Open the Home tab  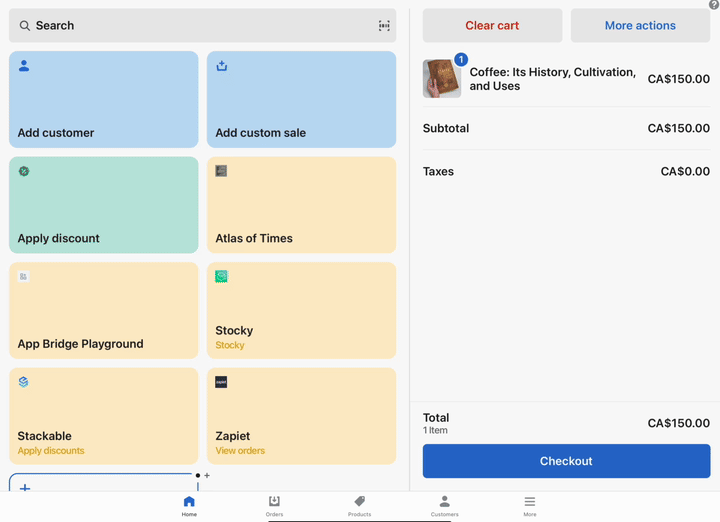point(189,506)
